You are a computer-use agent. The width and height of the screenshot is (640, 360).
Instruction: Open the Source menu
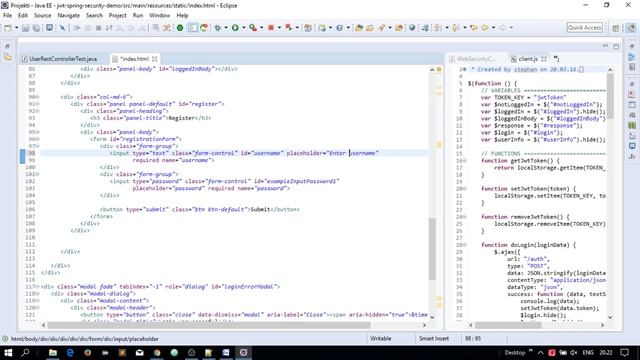point(42,16)
